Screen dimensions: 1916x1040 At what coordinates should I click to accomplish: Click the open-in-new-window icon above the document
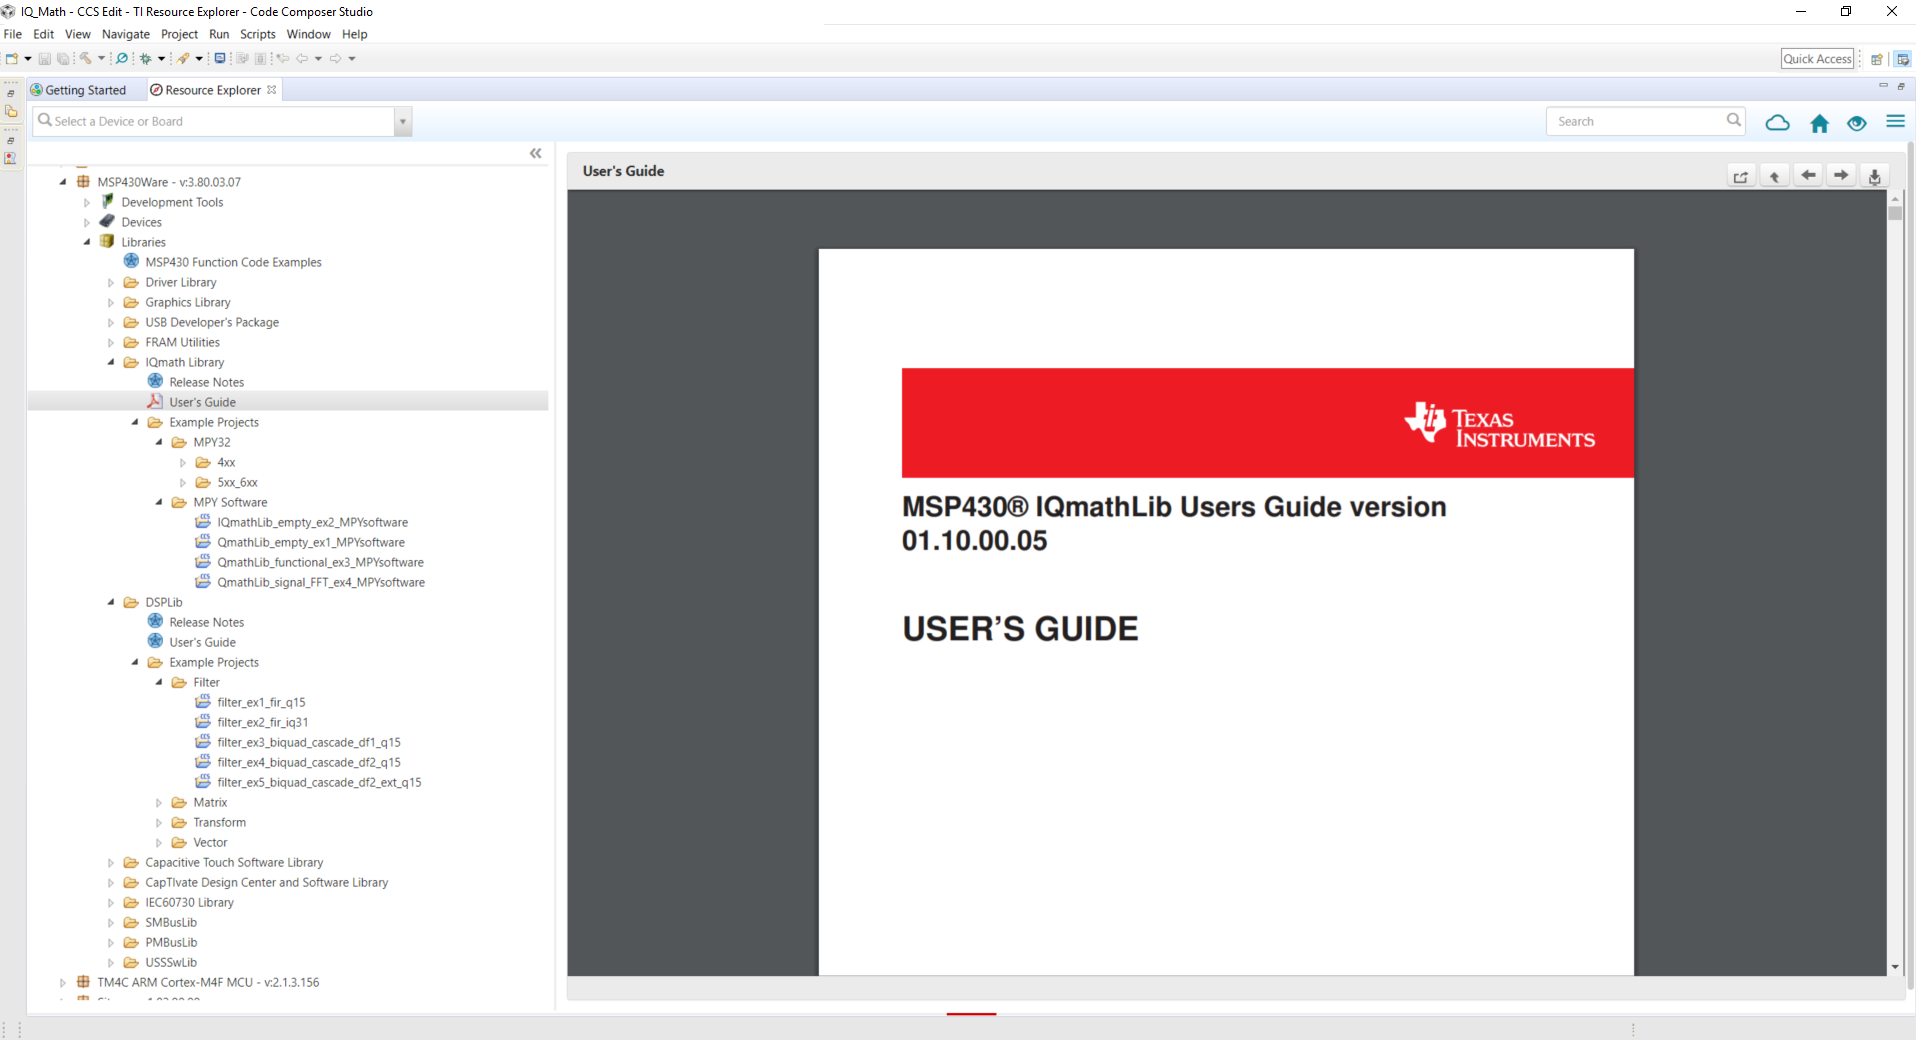point(1741,176)
